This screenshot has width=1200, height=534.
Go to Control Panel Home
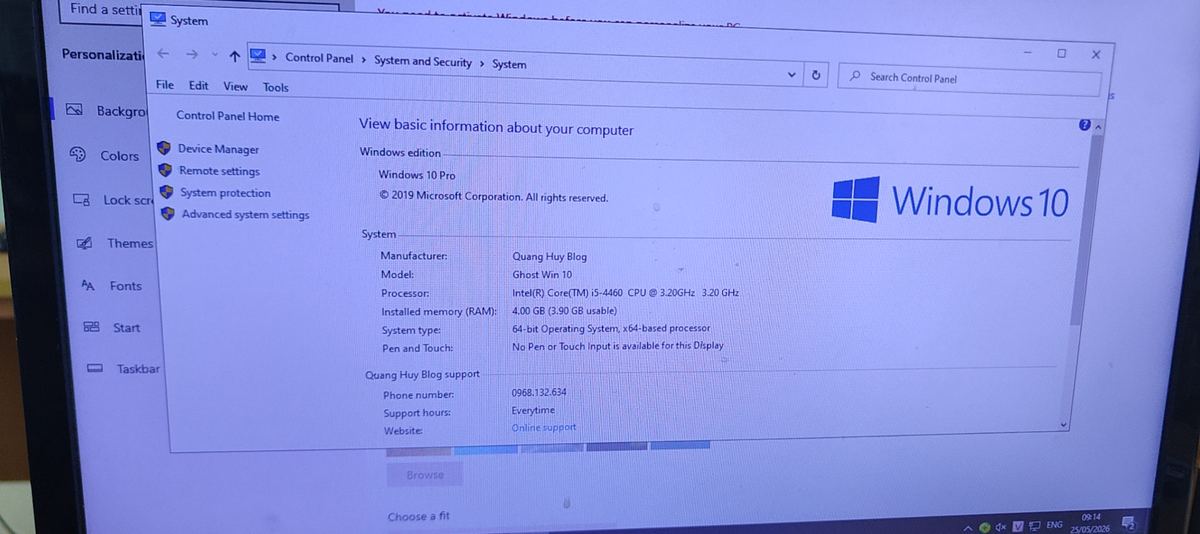[227, 116]
